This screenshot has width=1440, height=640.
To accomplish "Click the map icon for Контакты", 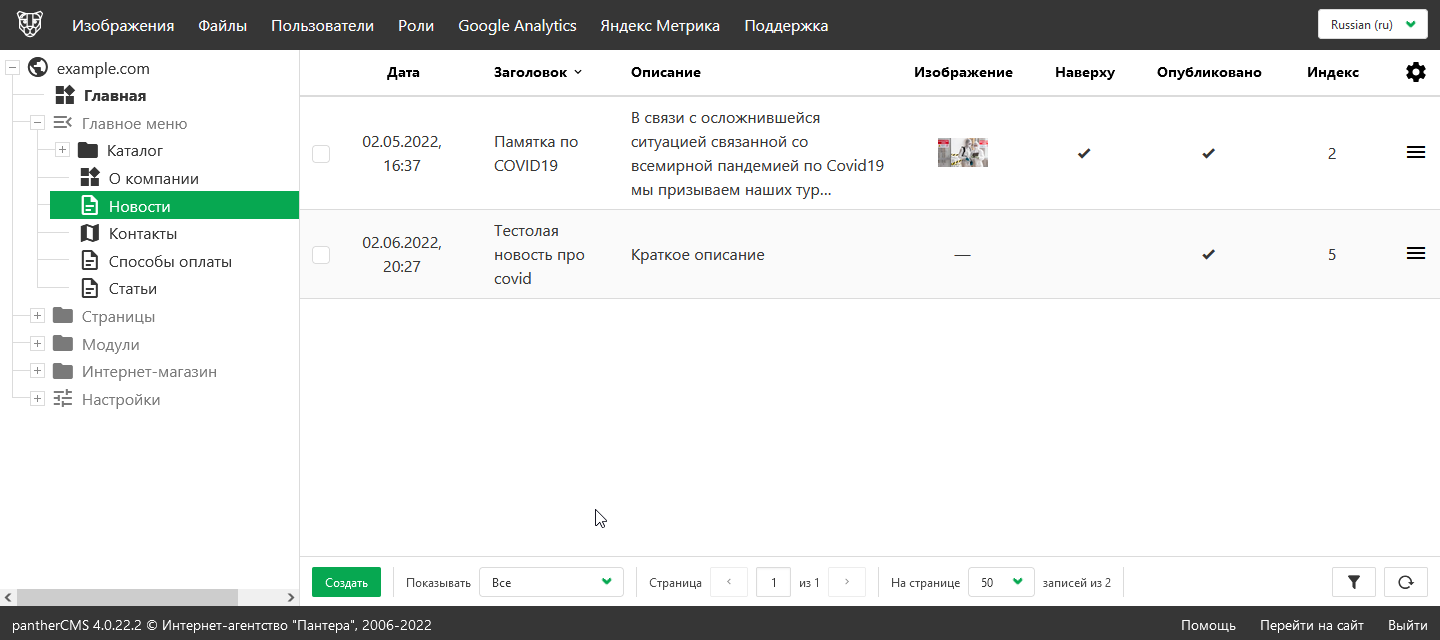I will pos(90,234).
